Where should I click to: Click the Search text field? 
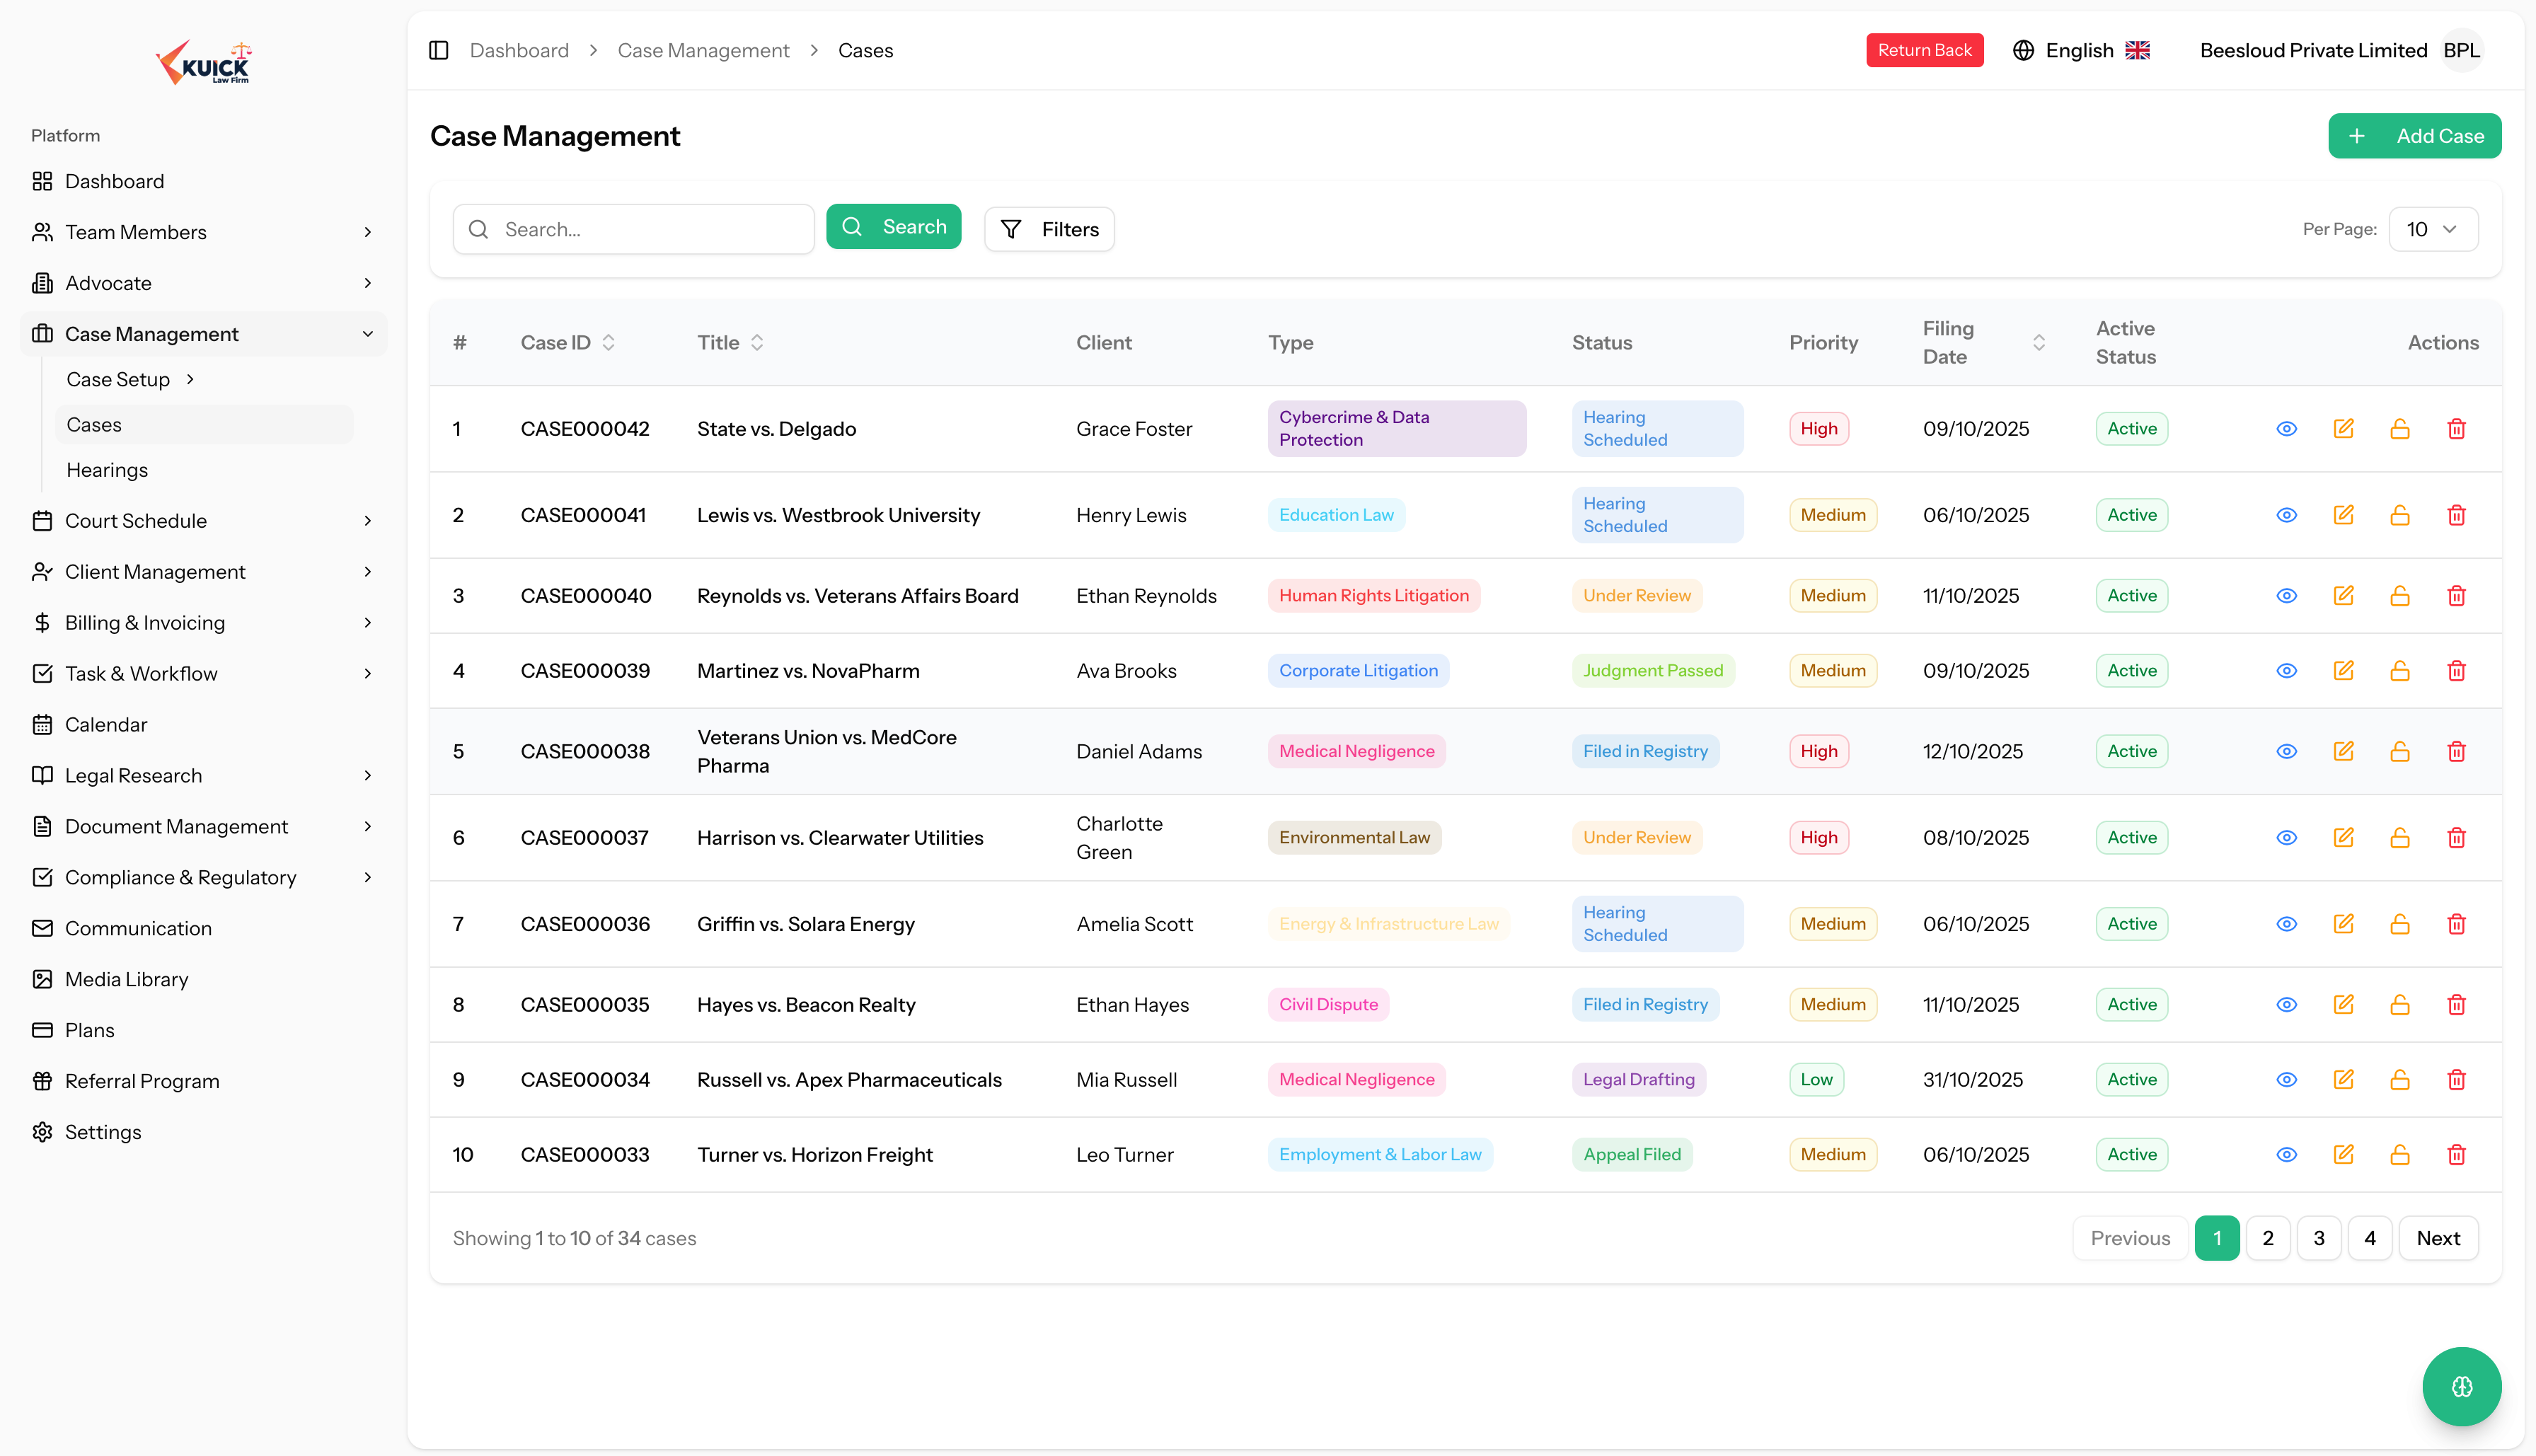tap(633, 229)
